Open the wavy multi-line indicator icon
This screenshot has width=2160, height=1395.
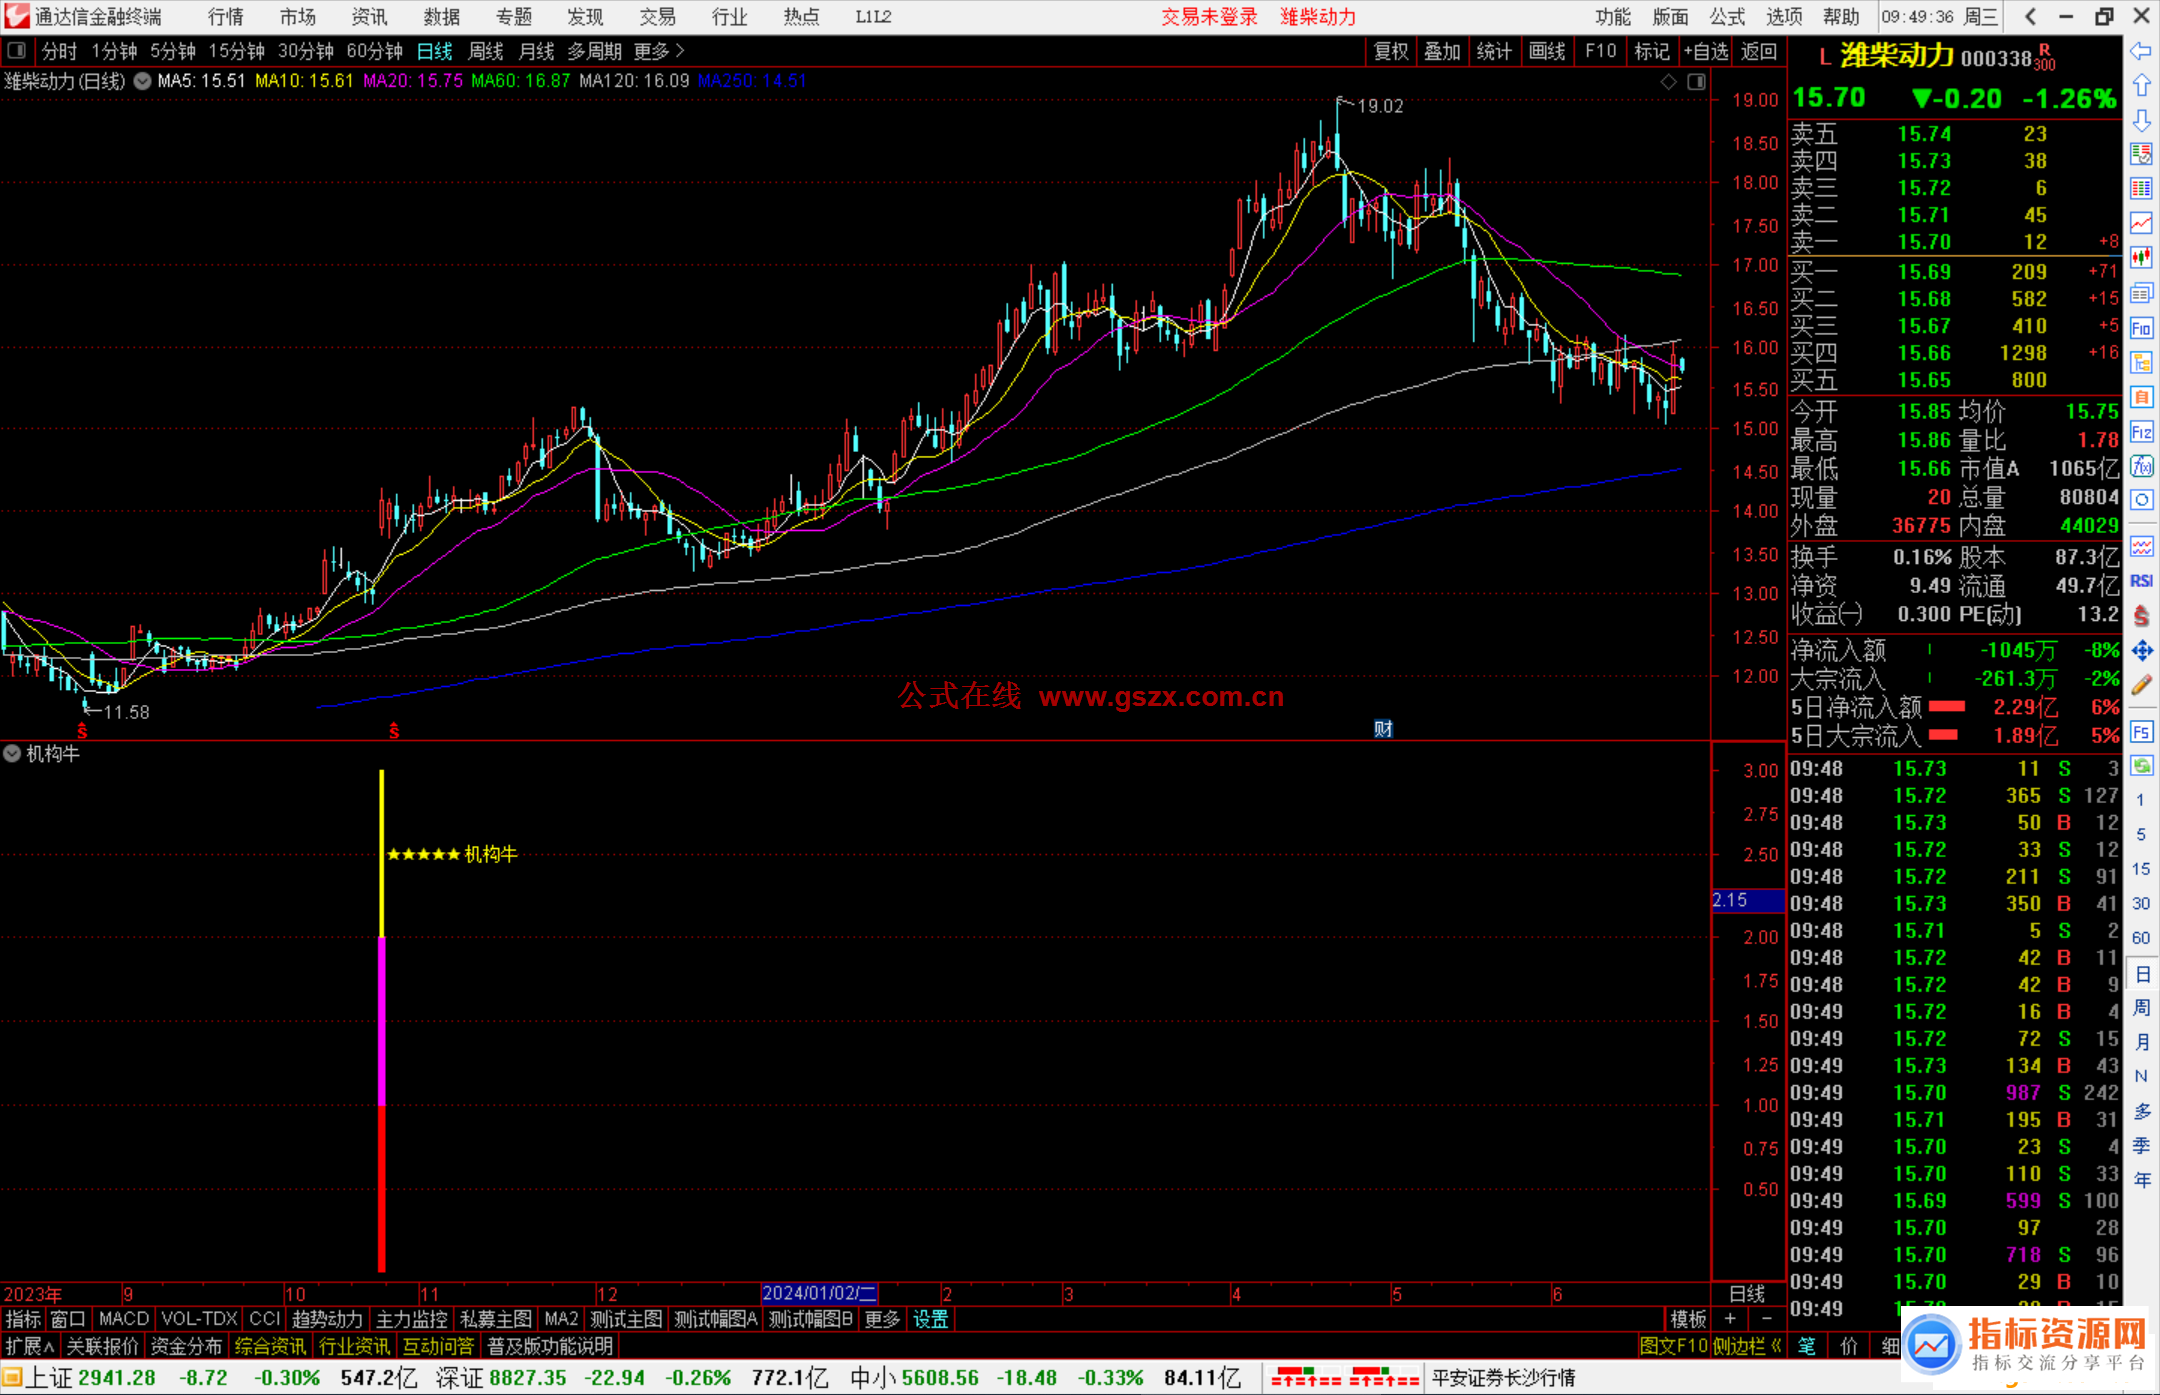(x=2141, y=546)
